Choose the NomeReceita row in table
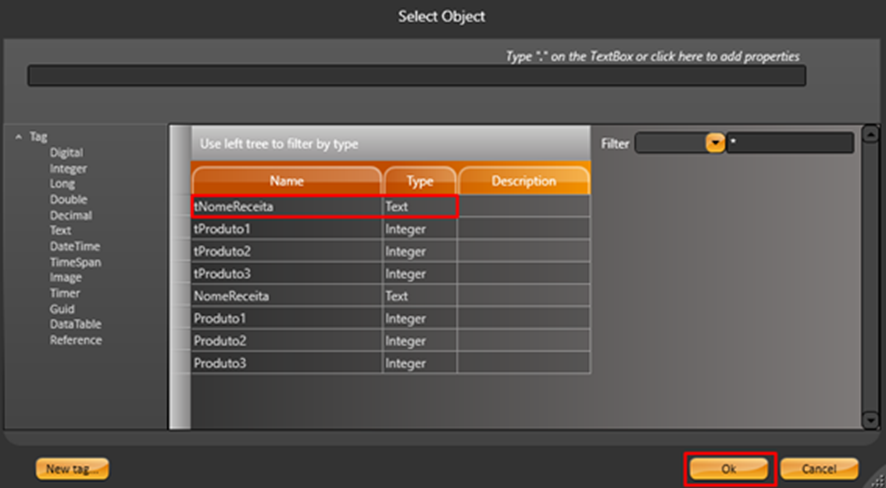 [x=286, y=296]
